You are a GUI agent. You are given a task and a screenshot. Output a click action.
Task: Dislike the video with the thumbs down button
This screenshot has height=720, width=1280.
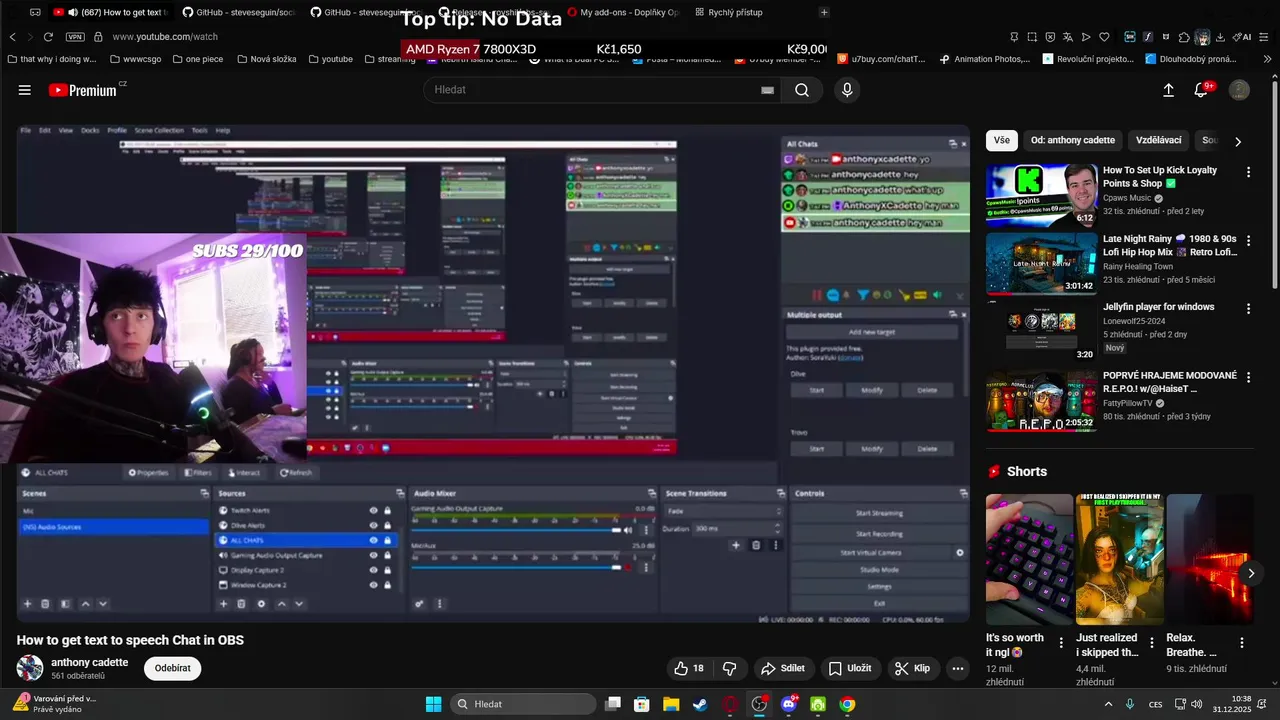click(730, 668)
